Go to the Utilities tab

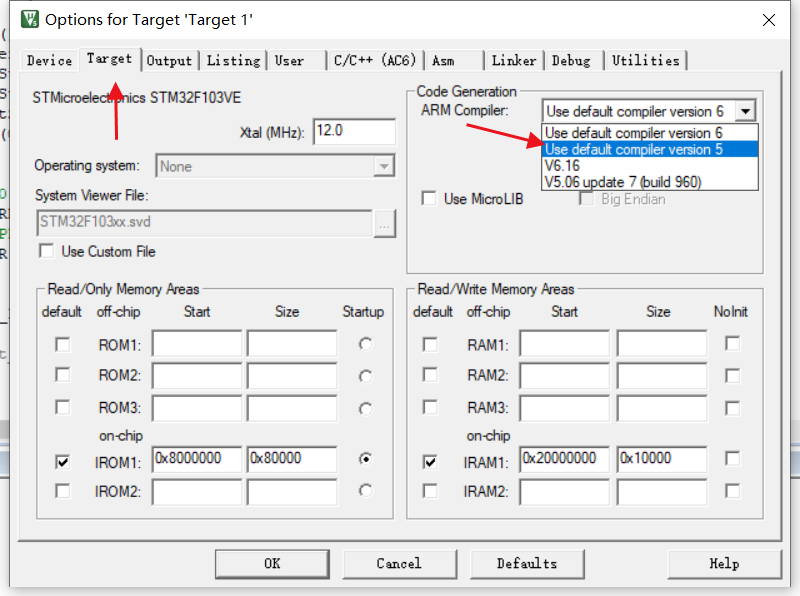(x=645, y=61)
